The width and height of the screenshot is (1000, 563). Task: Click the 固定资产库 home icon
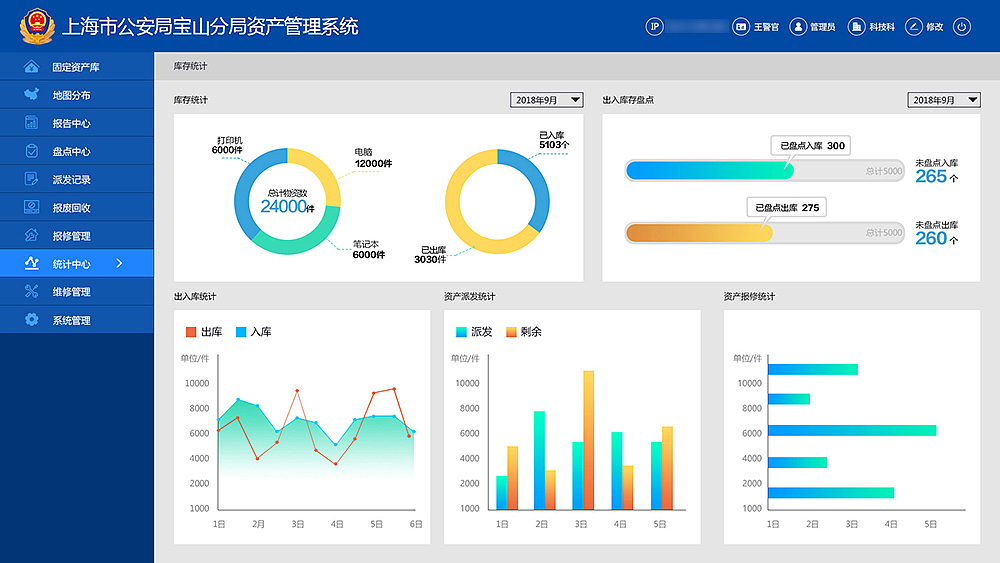(31, 66)
